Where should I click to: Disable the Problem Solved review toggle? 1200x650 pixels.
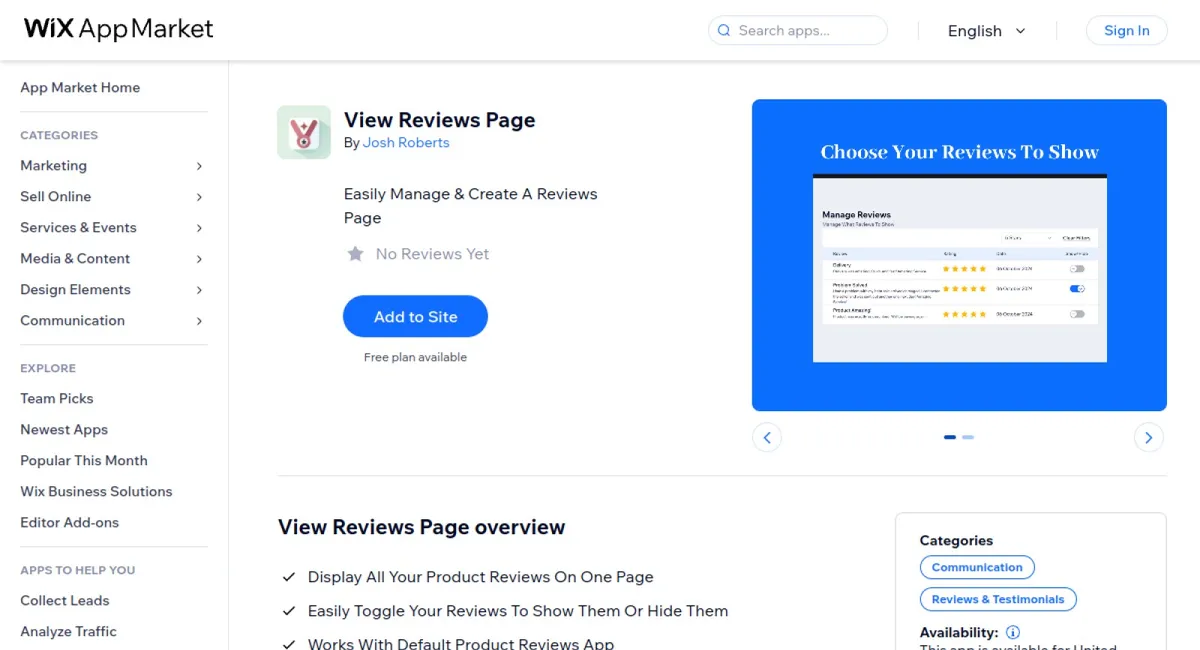click(1077, 288)
